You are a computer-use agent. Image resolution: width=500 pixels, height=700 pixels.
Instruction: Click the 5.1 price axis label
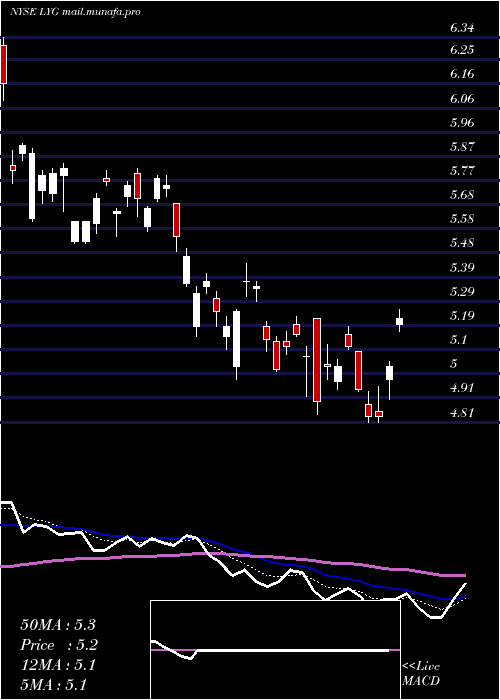pyautogui.click(x=458, y=340)
